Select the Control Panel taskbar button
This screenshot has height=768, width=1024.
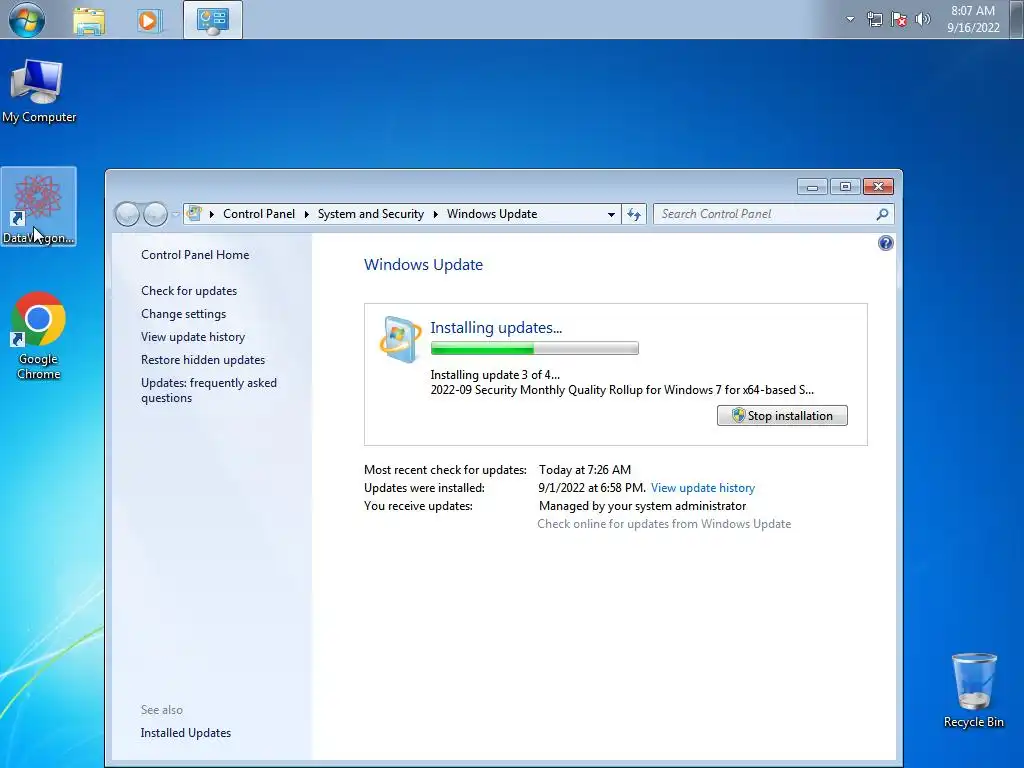point(213,20)
